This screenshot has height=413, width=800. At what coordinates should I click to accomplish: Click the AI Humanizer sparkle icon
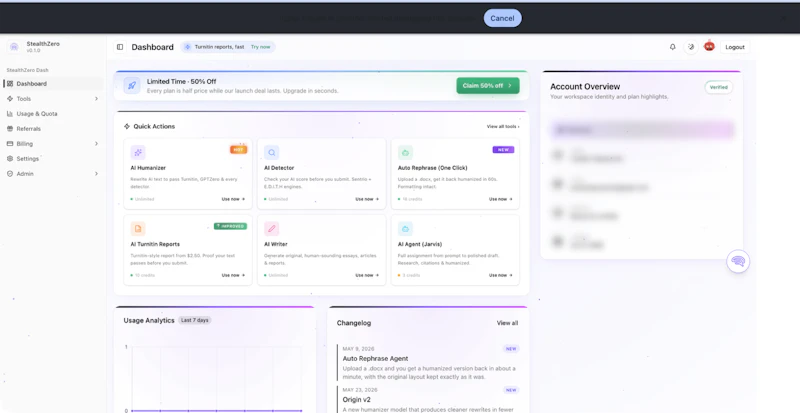(x=138, y=152)
